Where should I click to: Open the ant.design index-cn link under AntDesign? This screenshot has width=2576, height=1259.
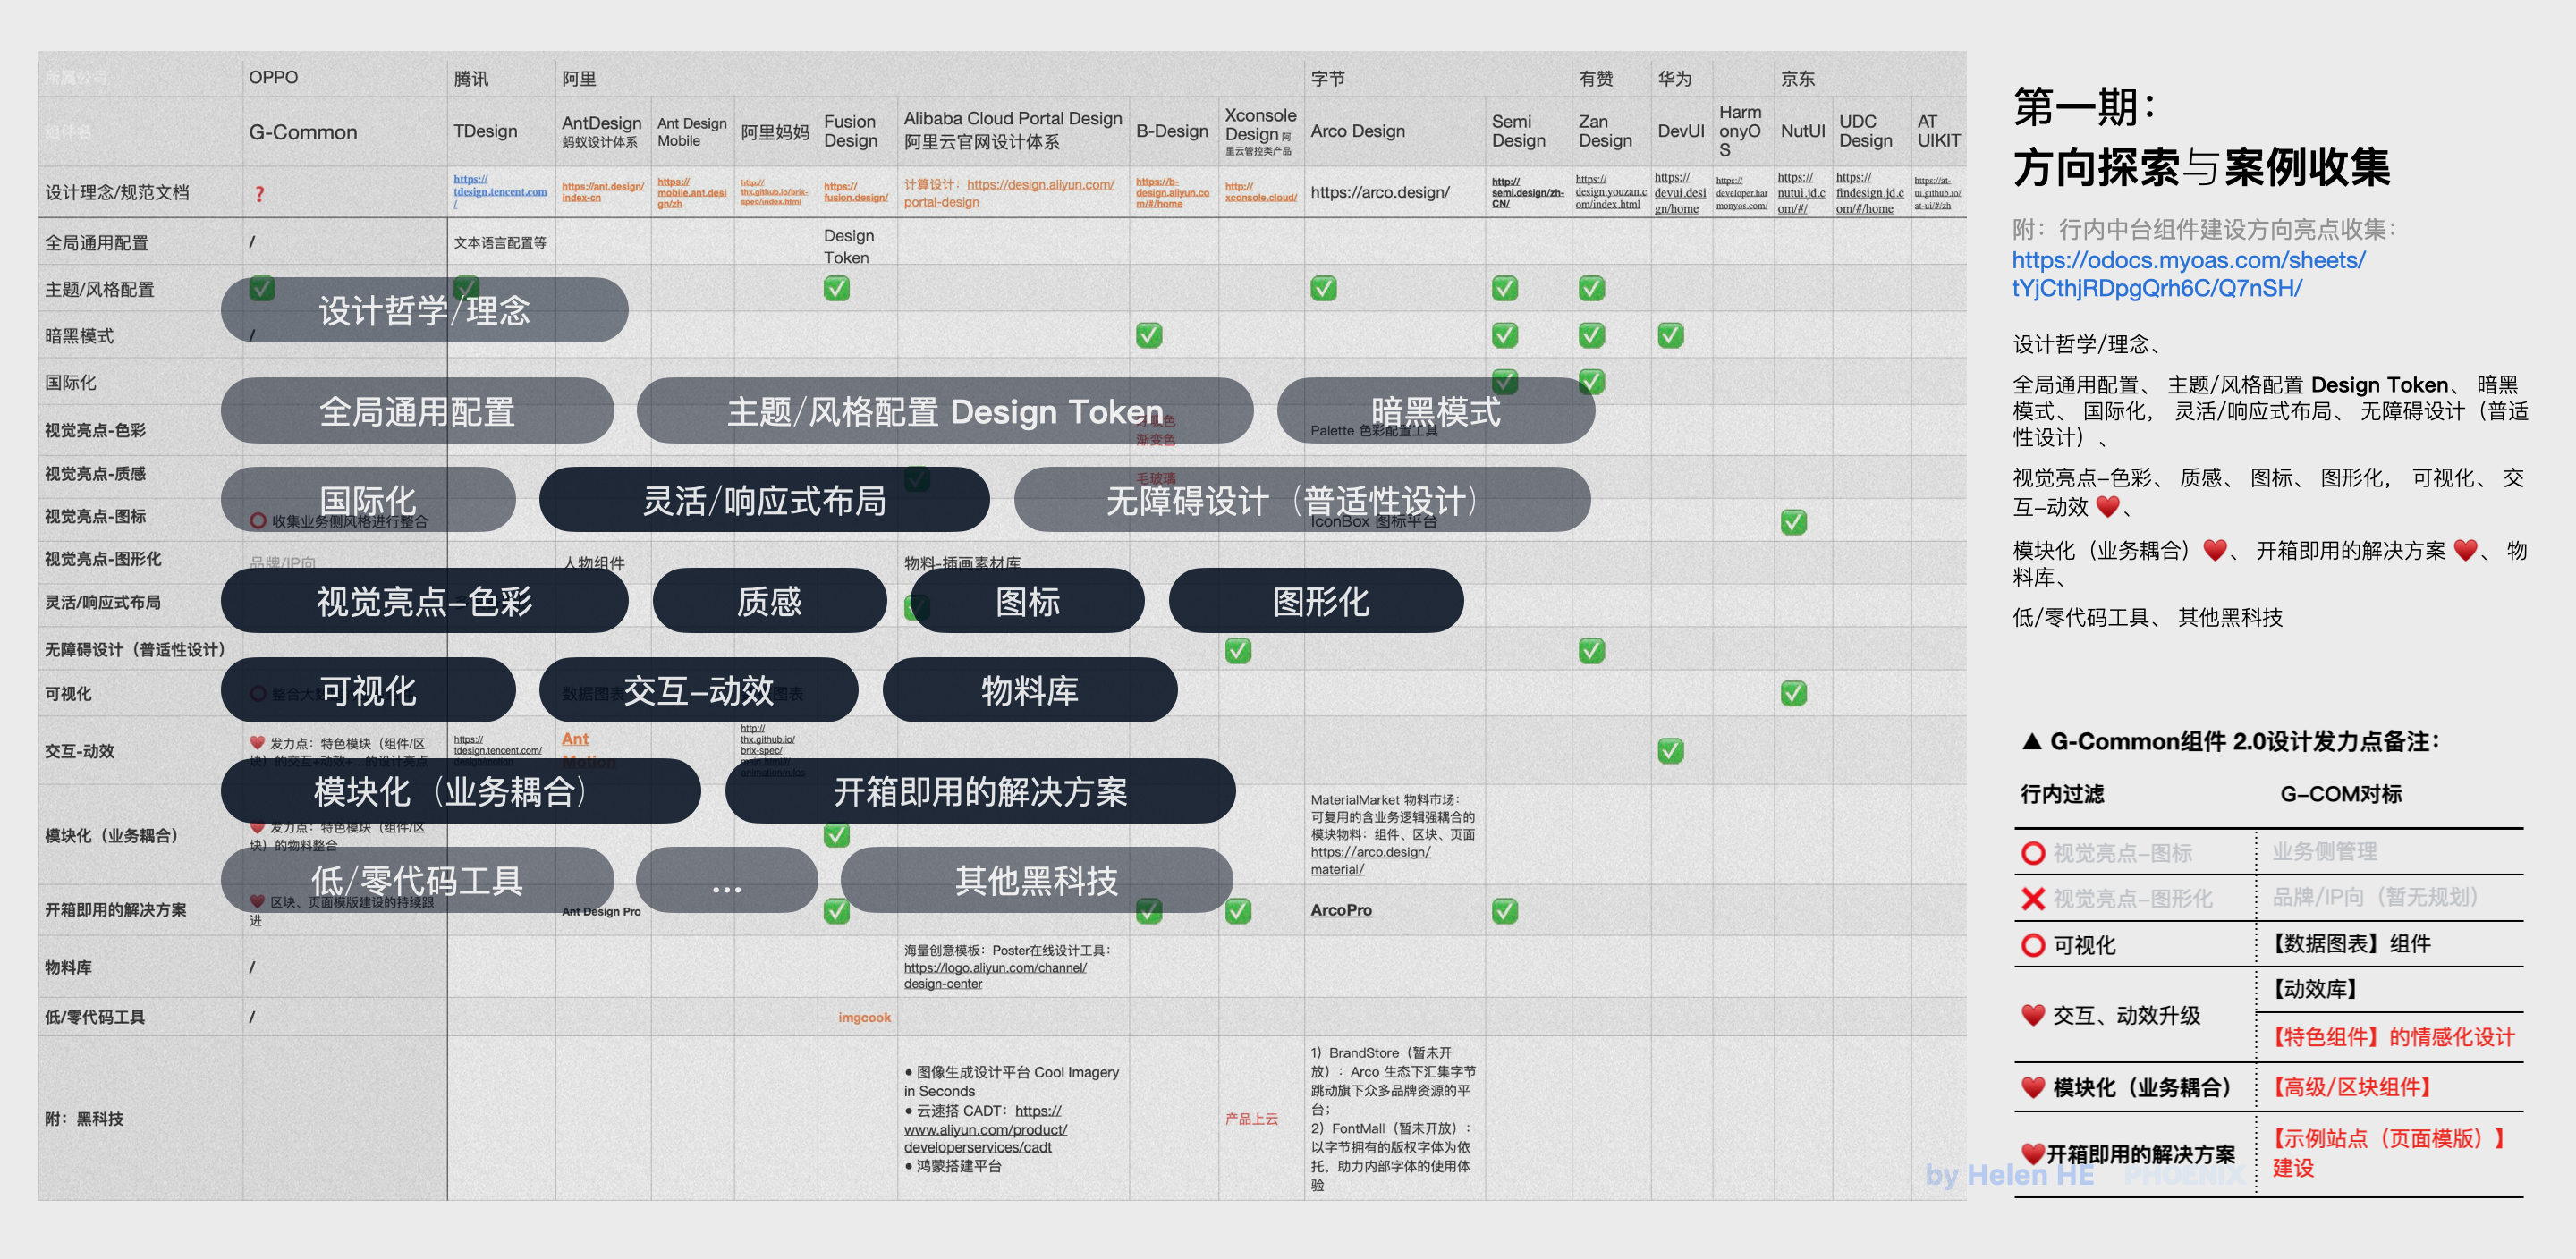[603, 191]
